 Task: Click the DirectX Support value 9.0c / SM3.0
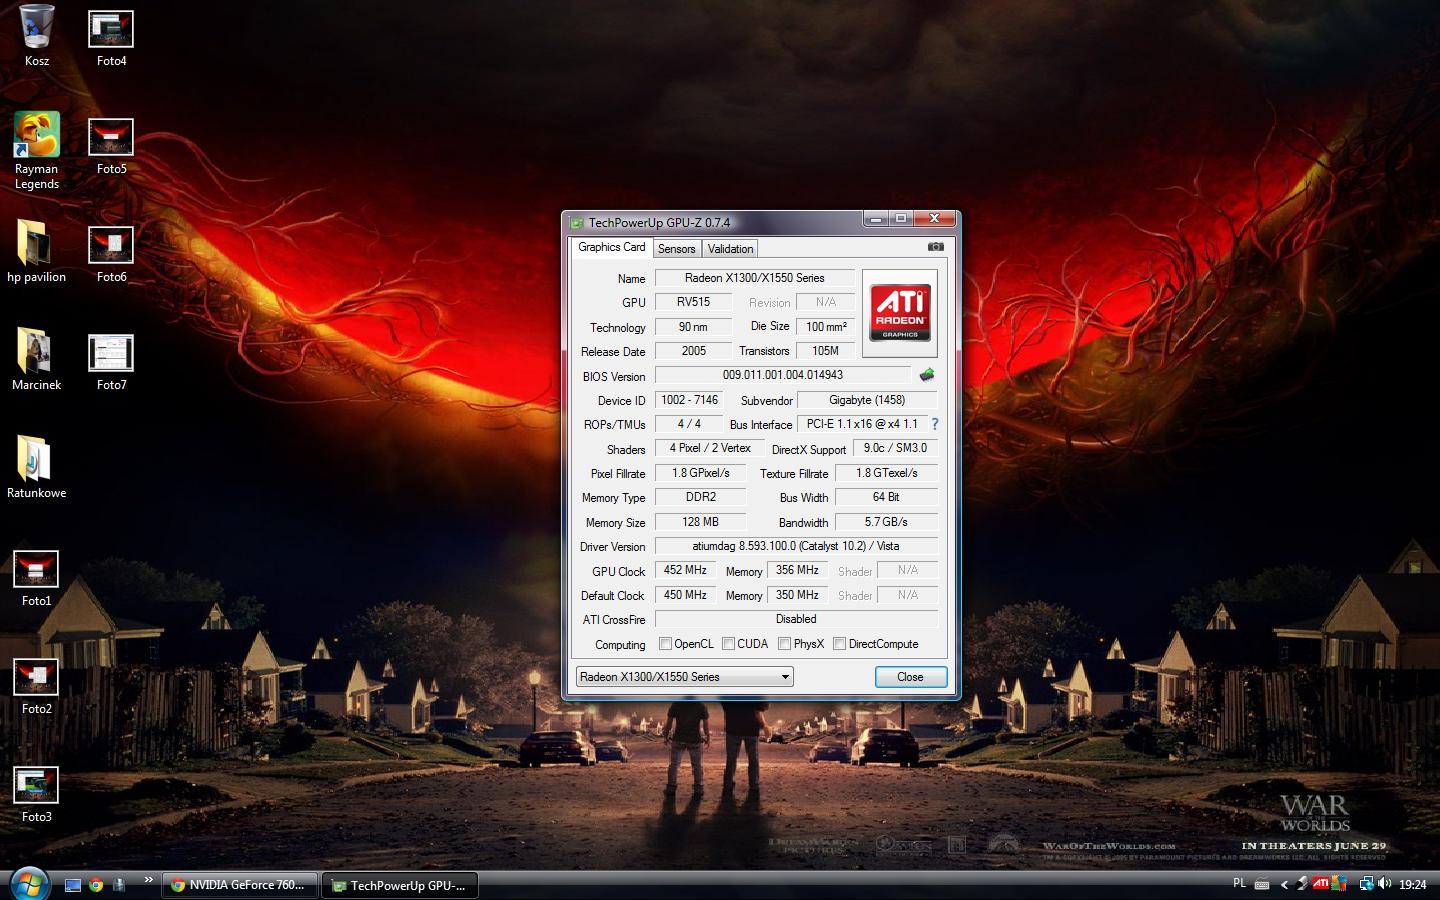(x=895, y=448)
